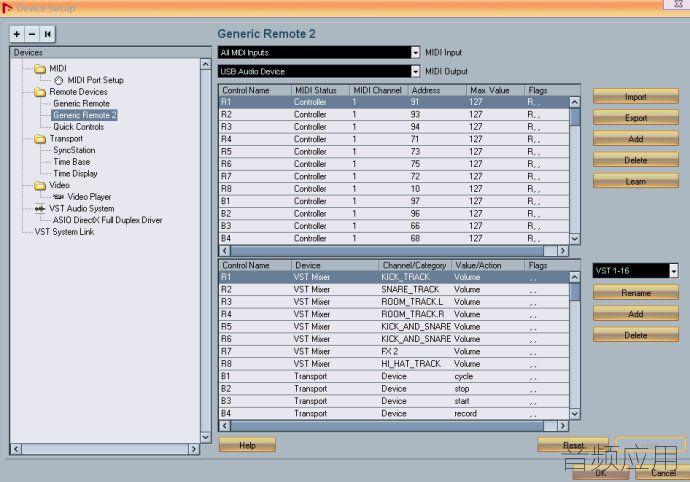Viewport: 690px width, 482px height.
Task: Click FX 2 channel cell
Action: (389, 352)
